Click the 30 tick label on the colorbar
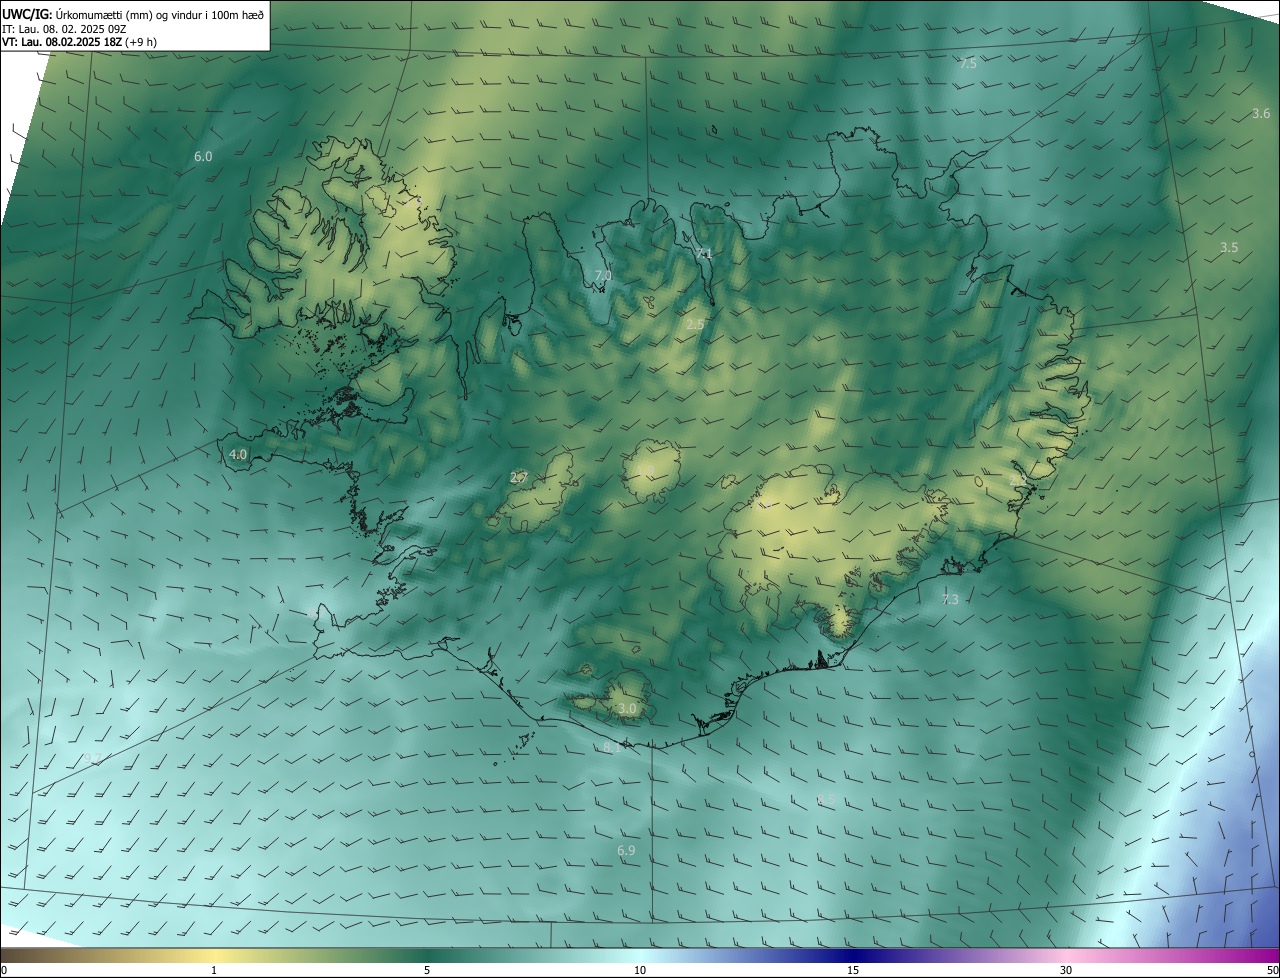 pyautogui.click(x=1066, y=970)
